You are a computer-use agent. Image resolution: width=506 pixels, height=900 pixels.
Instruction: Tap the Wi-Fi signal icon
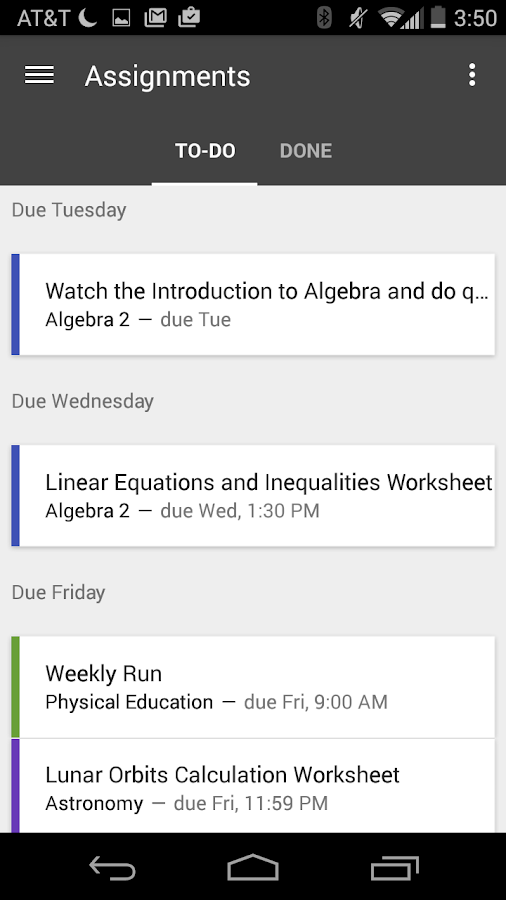pyautogui.click(x=391, y=18)
